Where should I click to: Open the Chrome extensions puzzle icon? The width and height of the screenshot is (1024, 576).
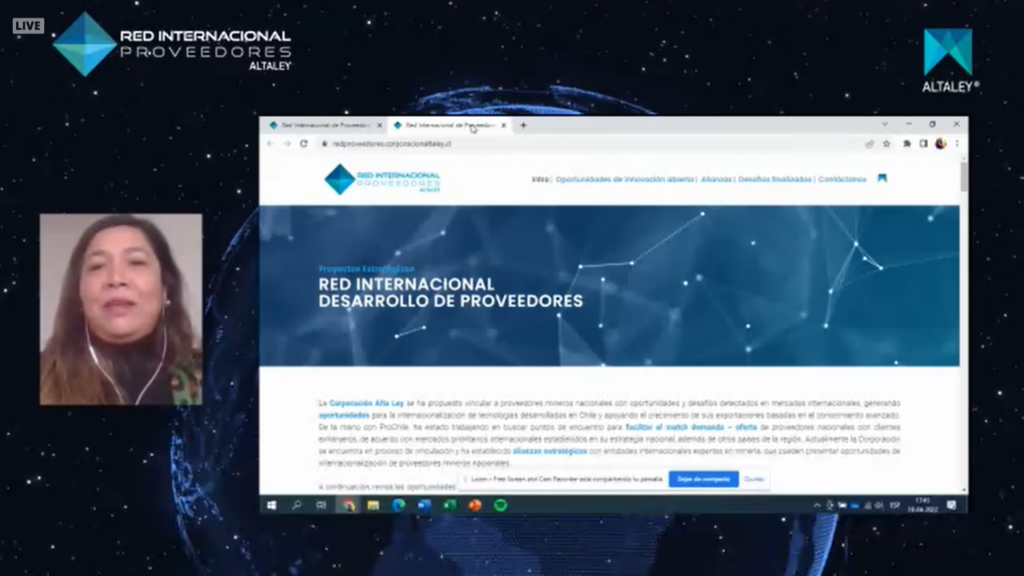906,144
